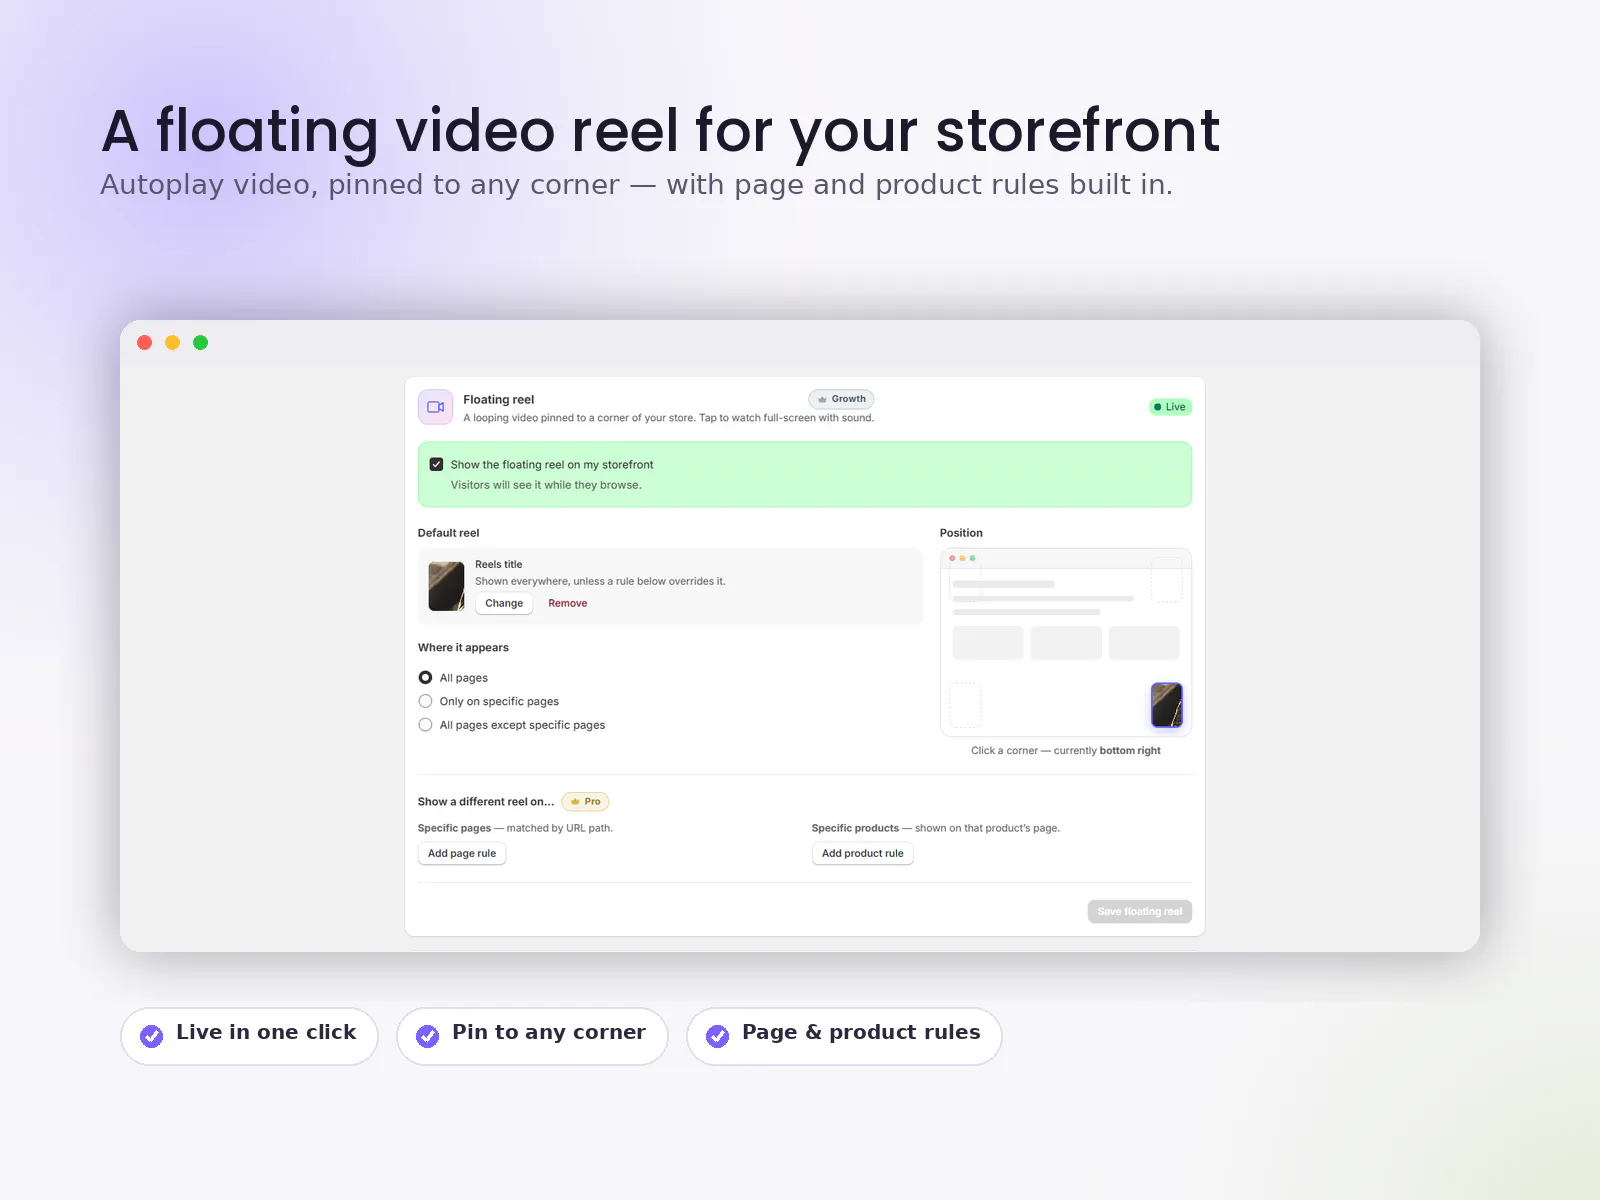
Task: Click the Floating reel heading text
Action: click(x=499, y=399)
